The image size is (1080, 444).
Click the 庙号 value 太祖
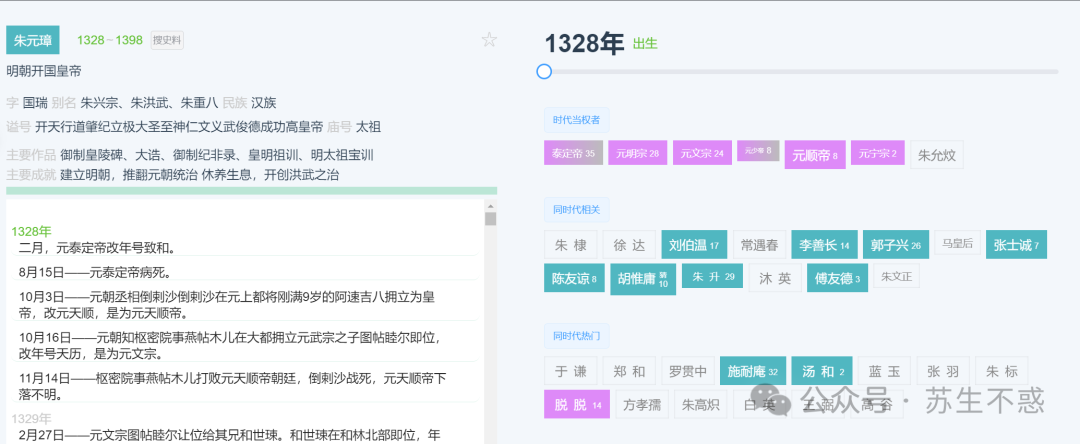[368, 127]
